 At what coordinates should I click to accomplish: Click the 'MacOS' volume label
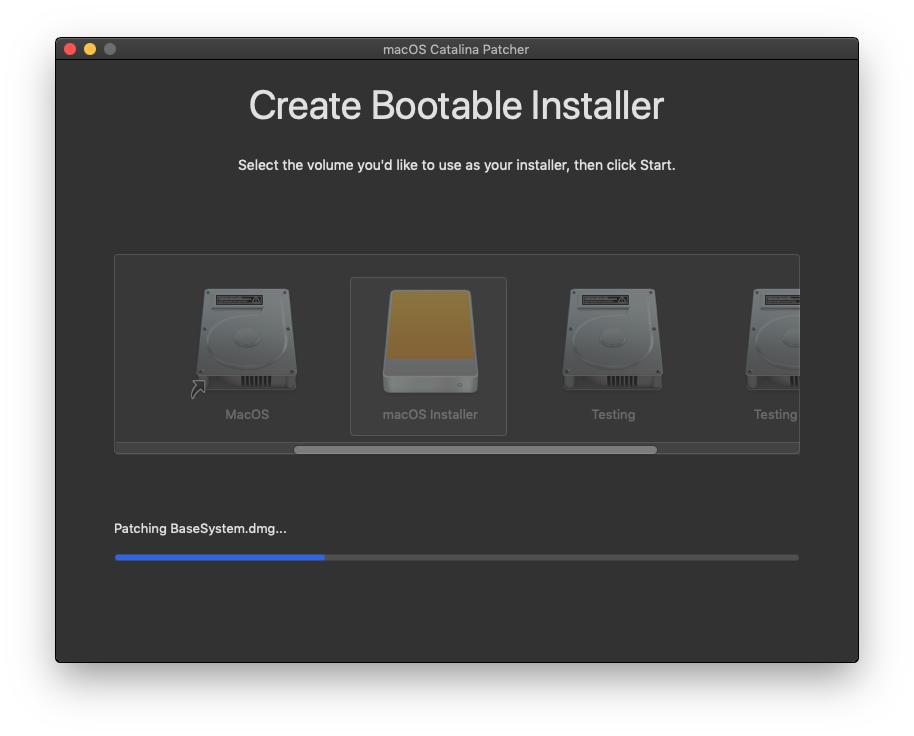point(247,414)
